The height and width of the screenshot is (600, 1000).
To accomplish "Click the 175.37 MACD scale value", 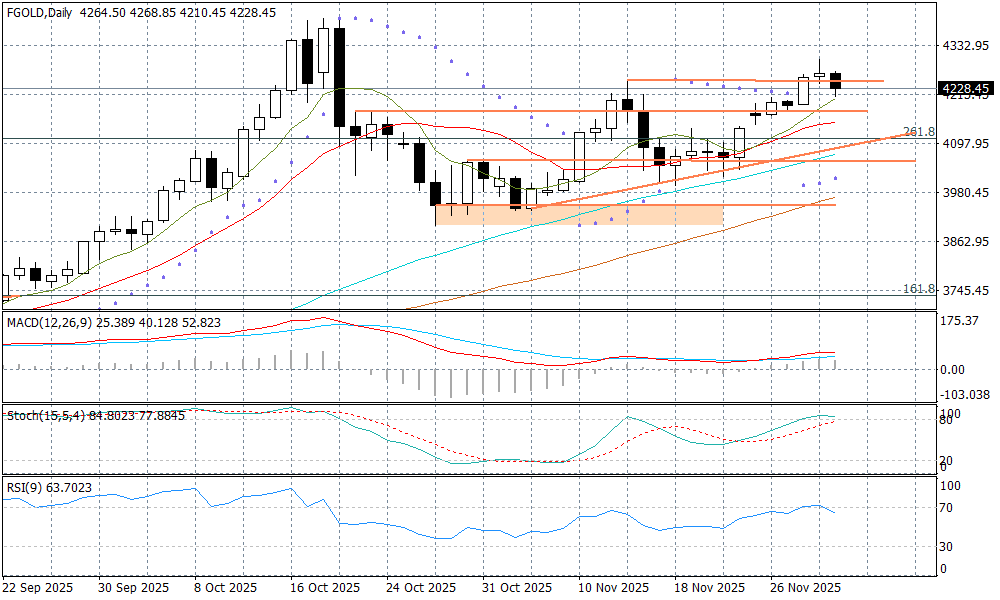I will tap(962, 320).
